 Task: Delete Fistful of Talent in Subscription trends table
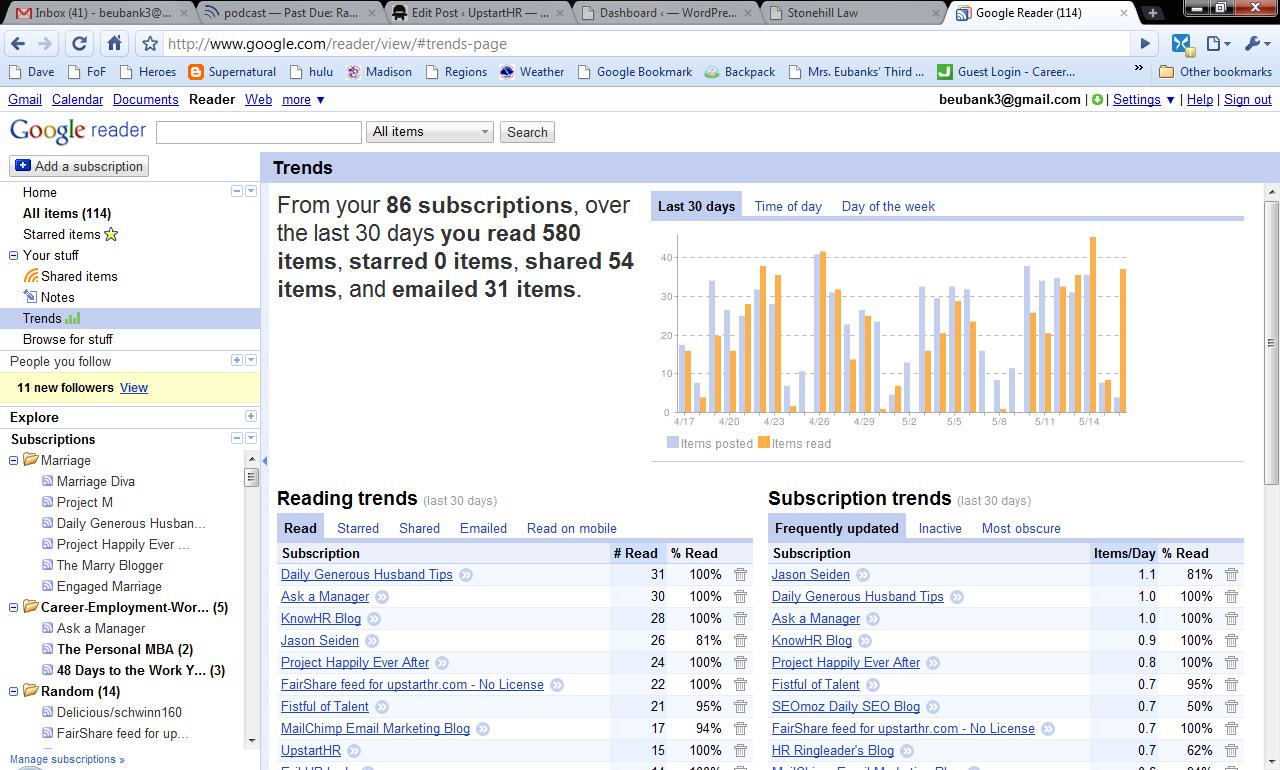1231,685
